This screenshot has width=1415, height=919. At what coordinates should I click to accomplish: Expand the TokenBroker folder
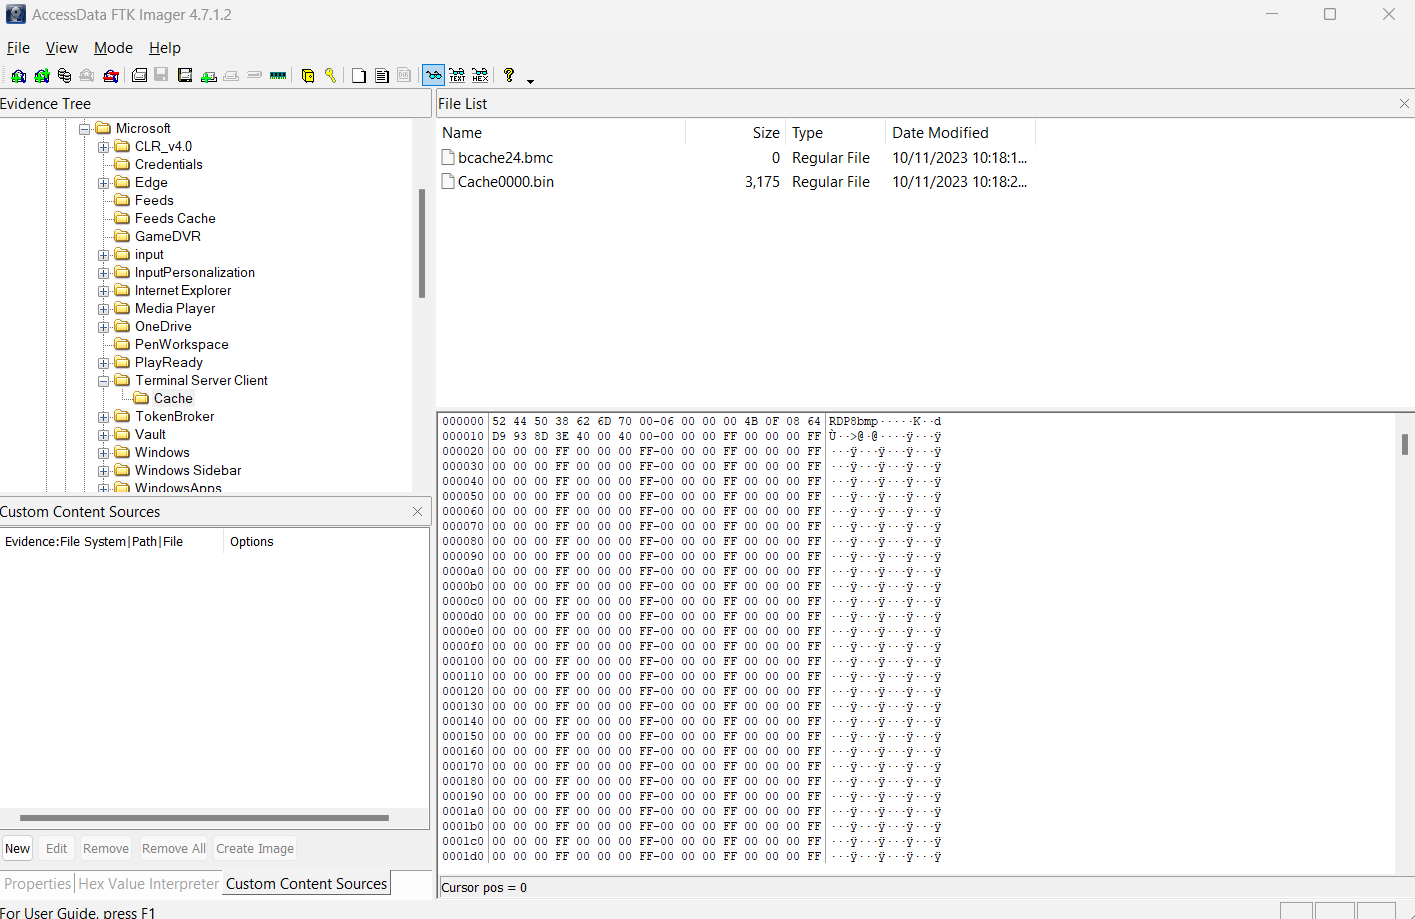(104, 417)
